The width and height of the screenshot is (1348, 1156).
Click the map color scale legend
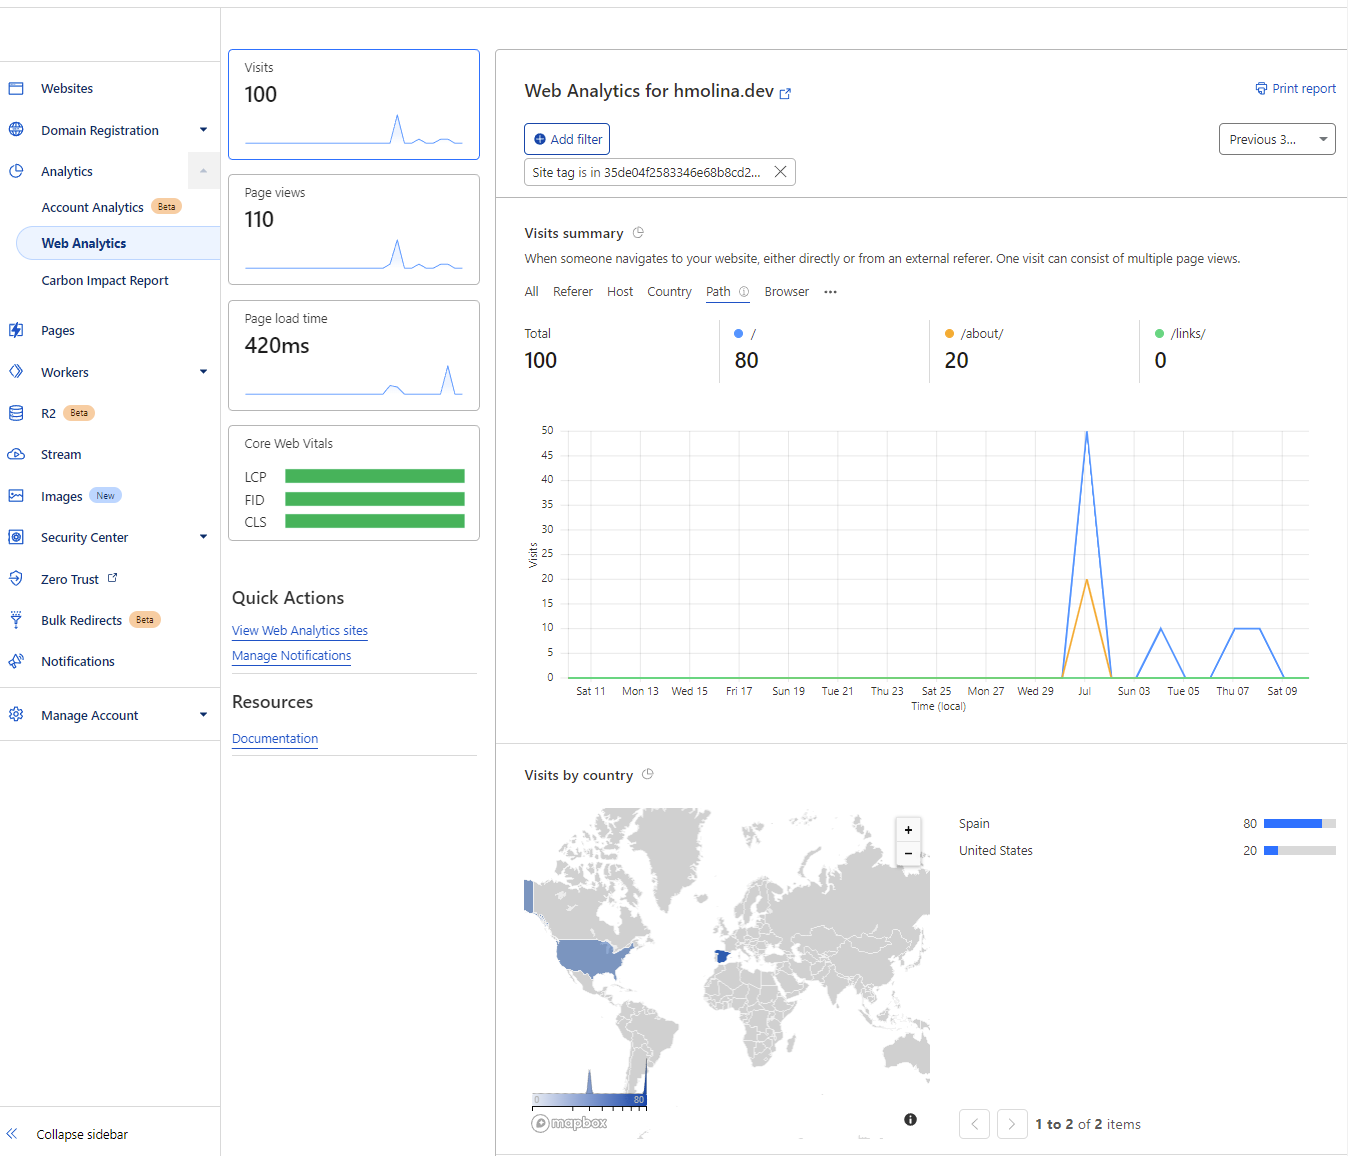[x=590, y=1100]
